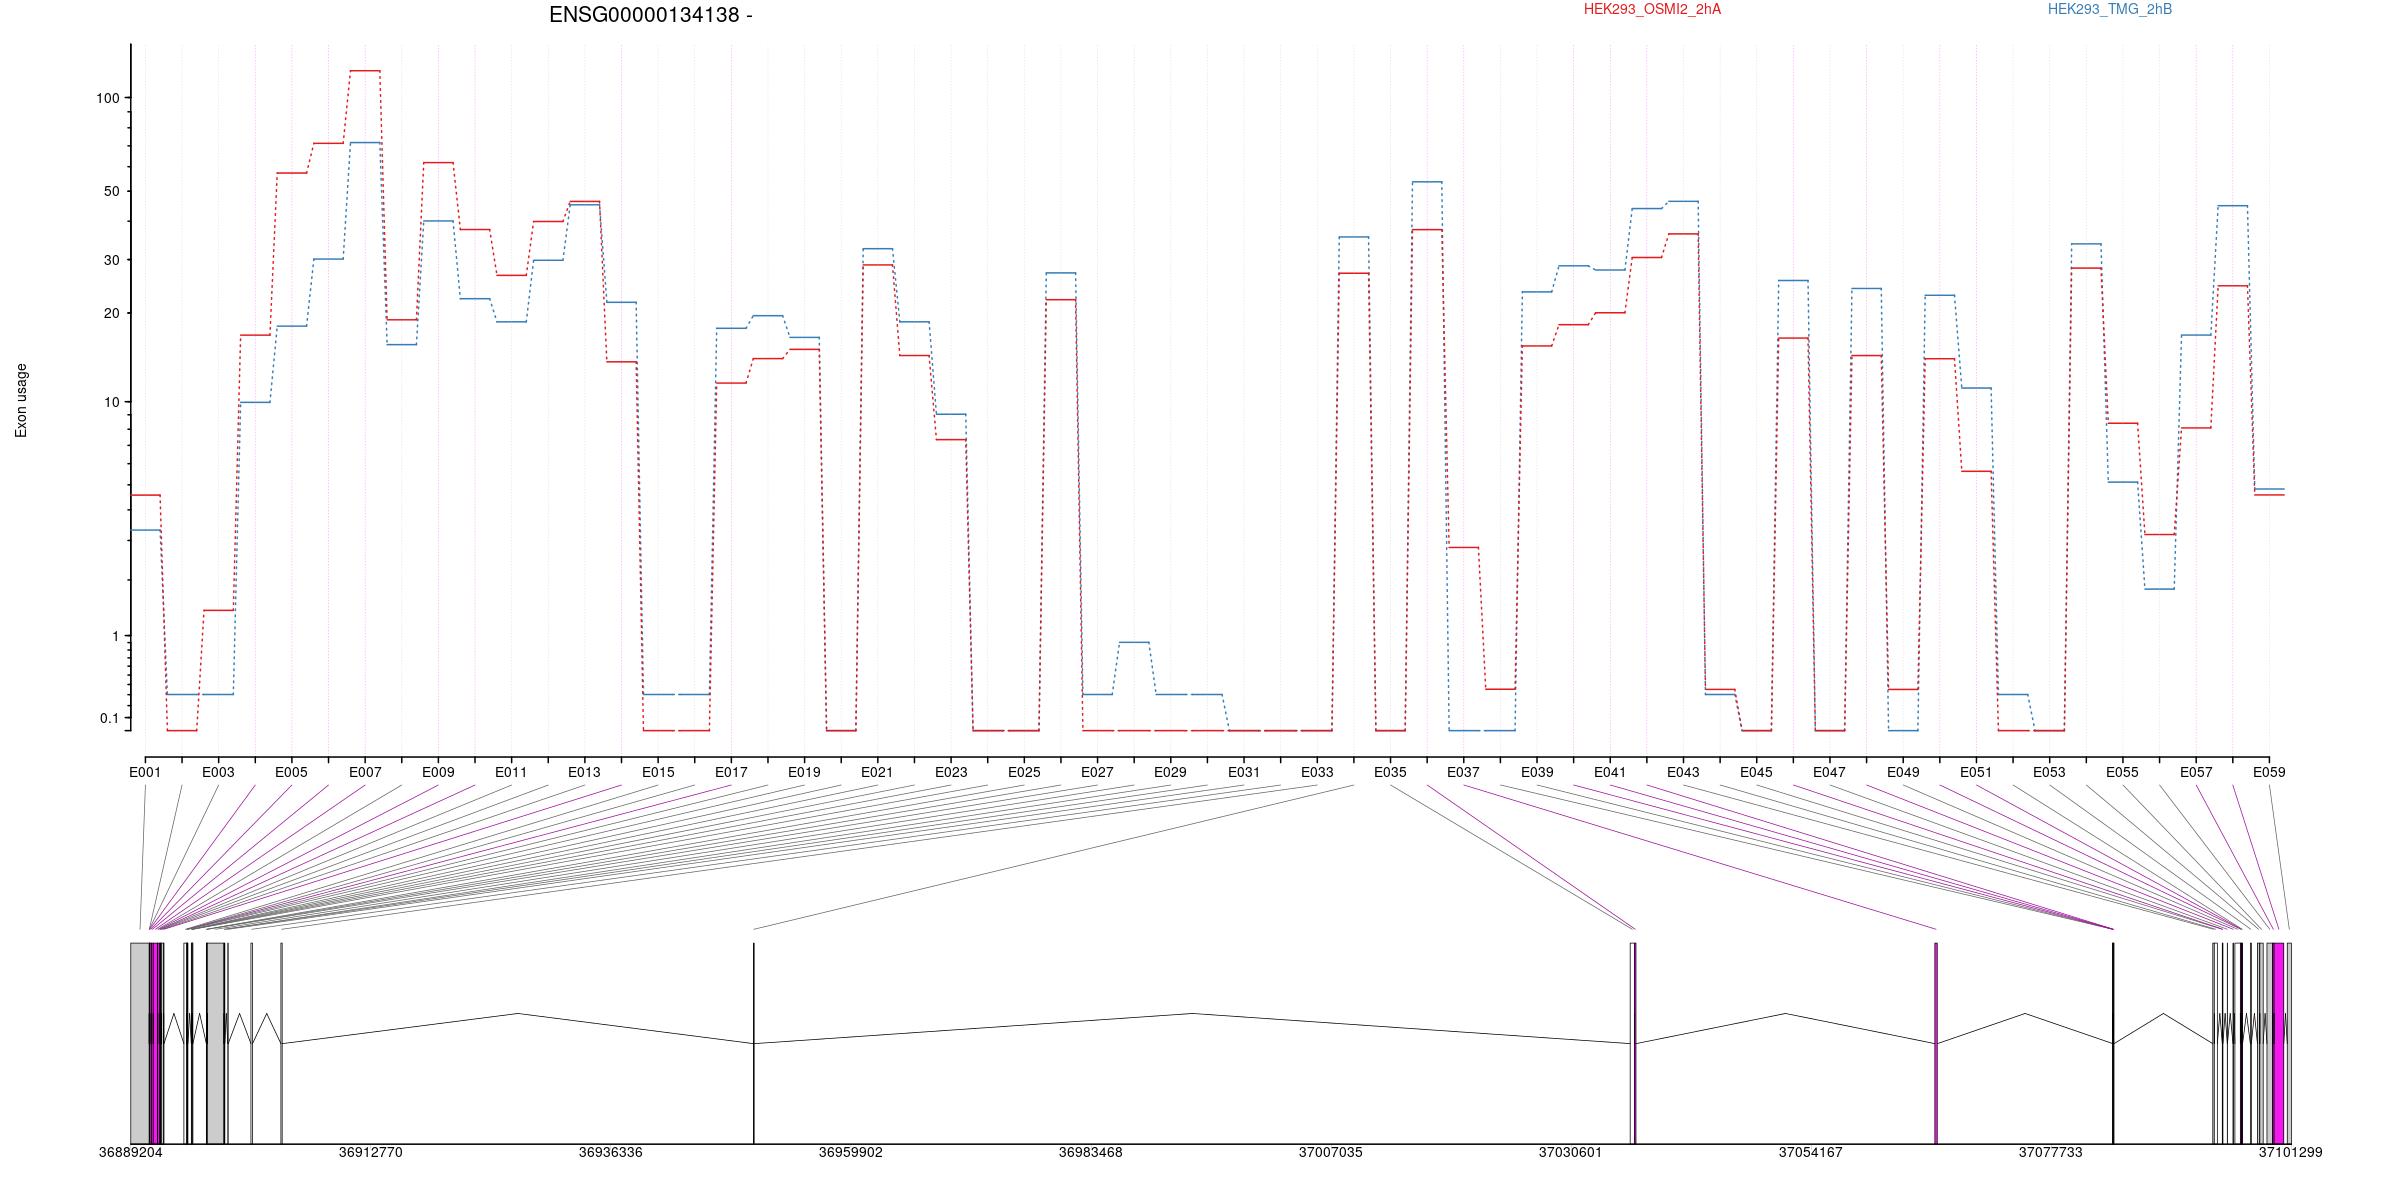Select exon label E013
This screenshot has width=2400, height=1200.
click(584, 772)
